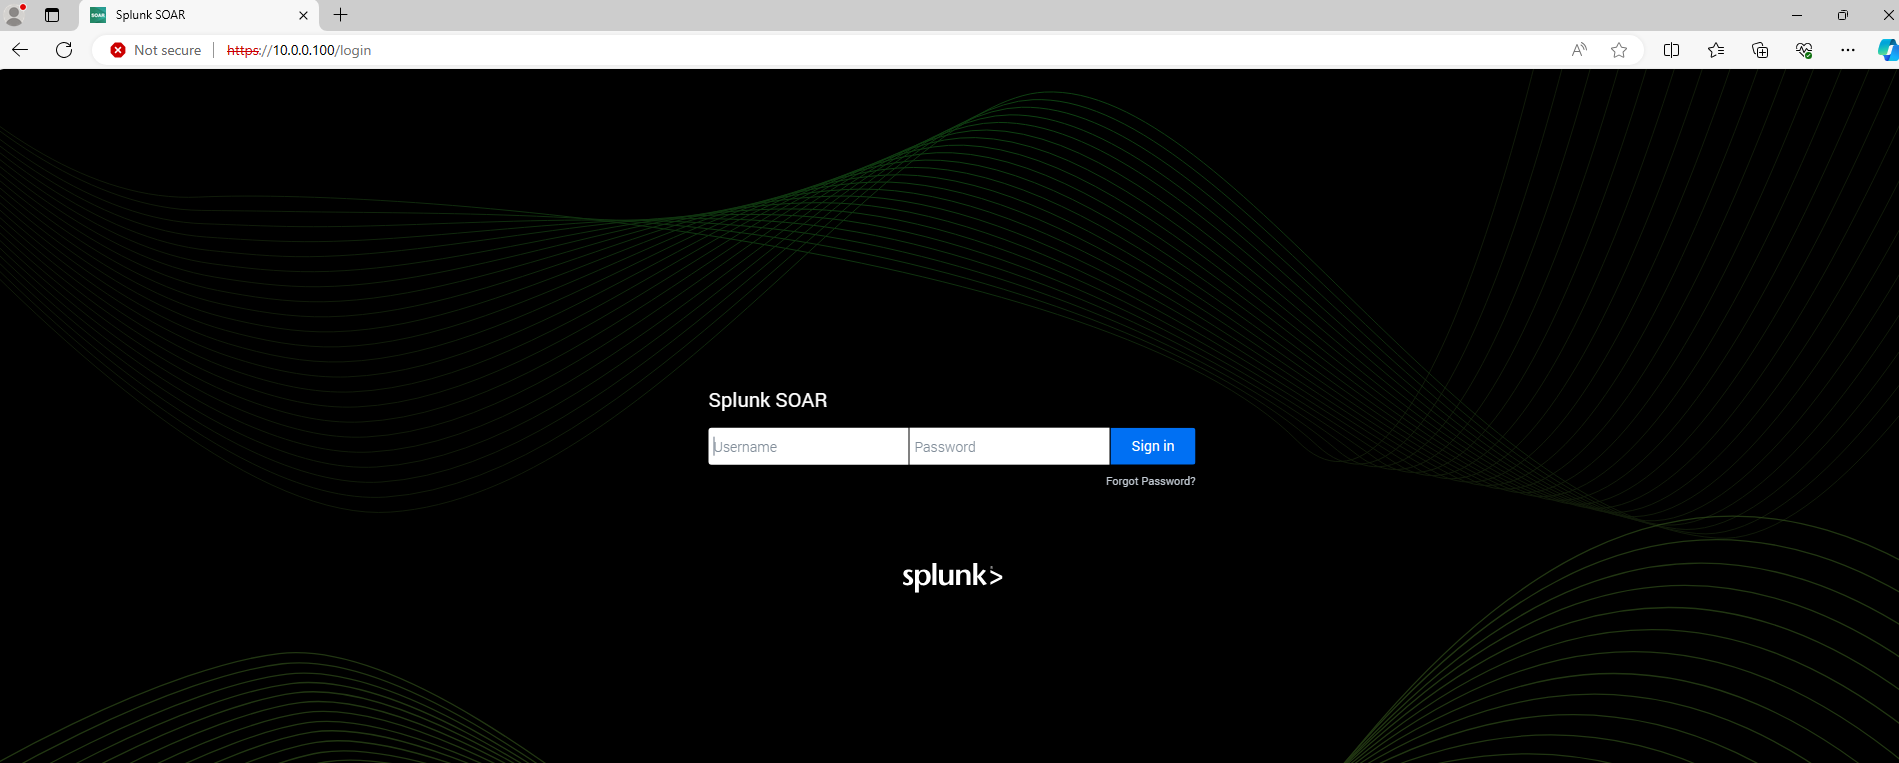This screenshot has height=763, width=1899.
Task: Follow the Forgot Password? link
Action: [x=1150, y=482]
